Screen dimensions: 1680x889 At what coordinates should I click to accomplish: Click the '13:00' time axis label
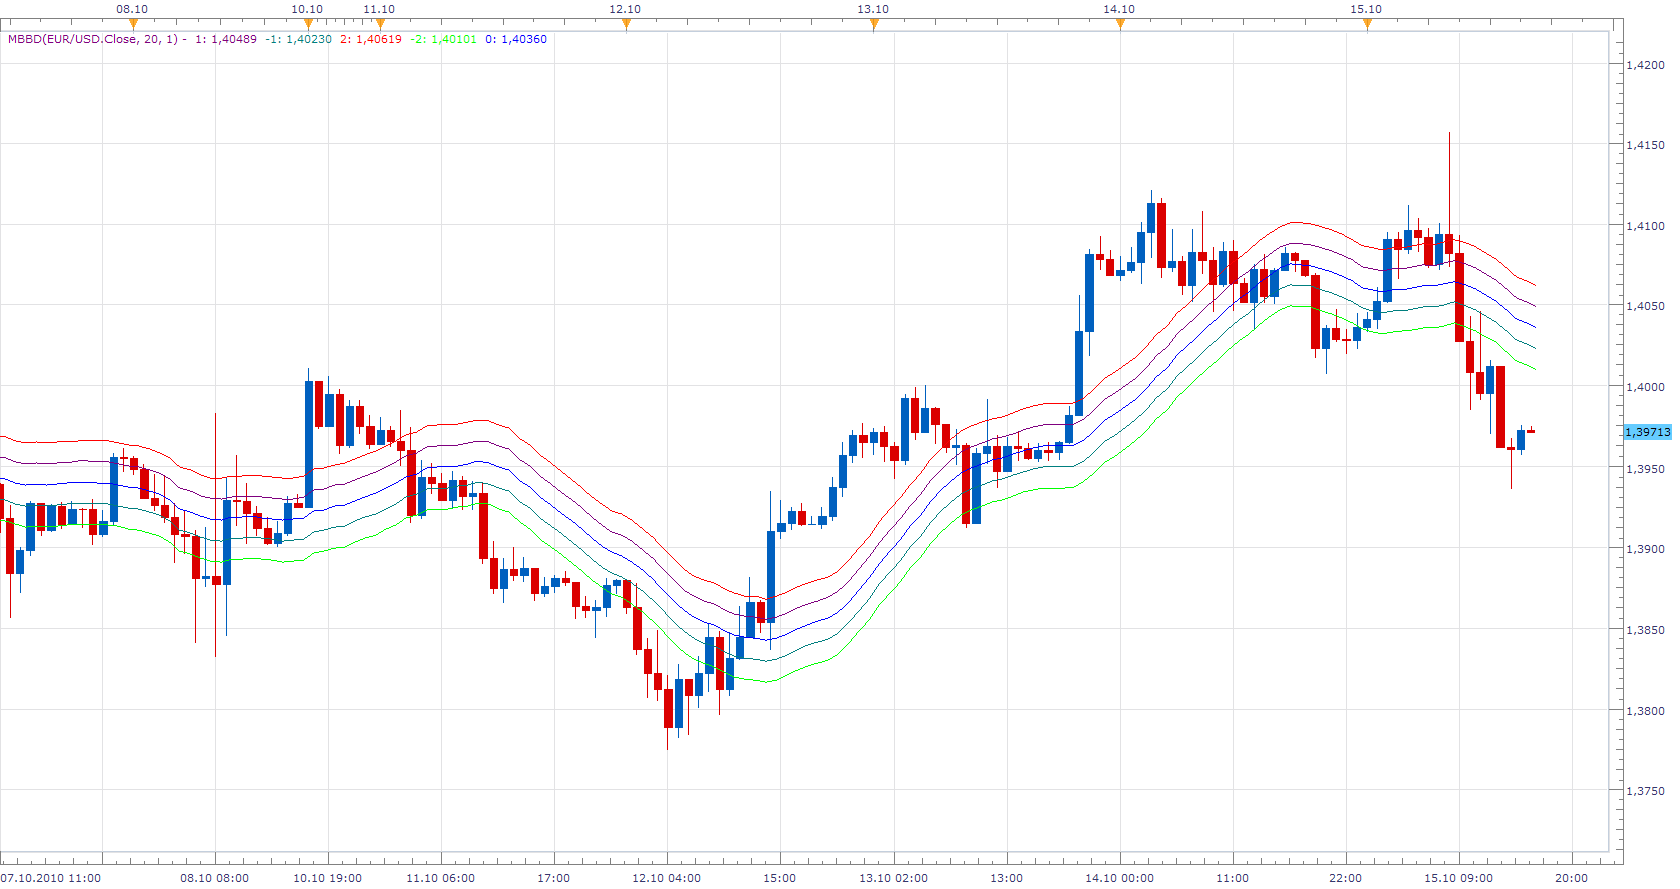[1007, 878]
